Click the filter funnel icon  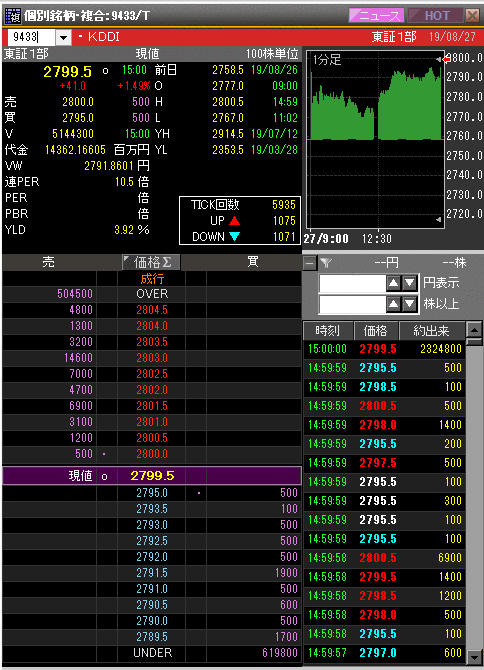pyautogui.click(x=326, y=263)
